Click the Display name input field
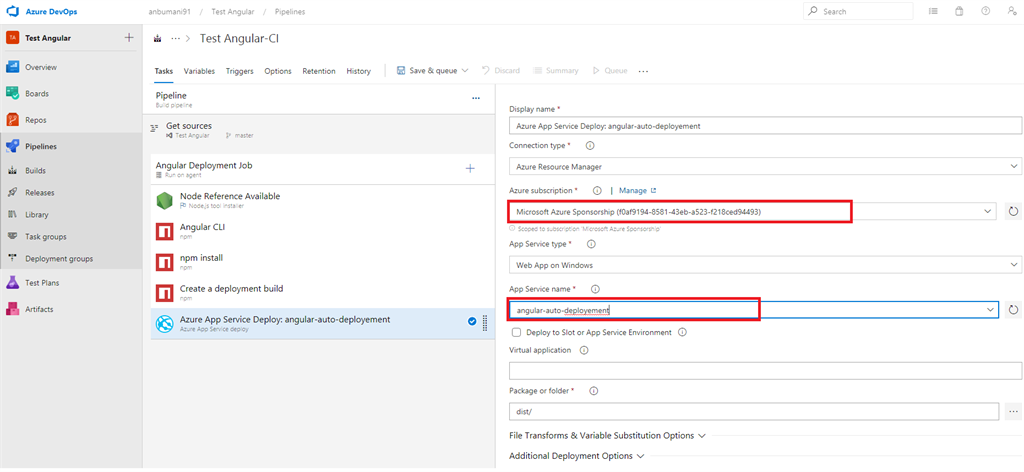The width and height of the screenshot is (1024, 472). click(x=765, y=125)
